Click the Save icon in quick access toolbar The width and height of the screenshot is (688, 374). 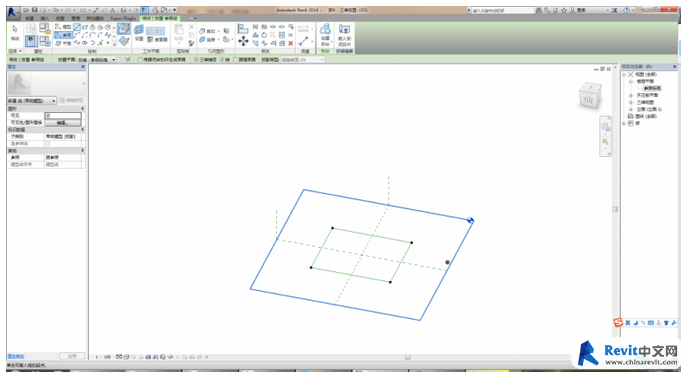click(34, 10)
